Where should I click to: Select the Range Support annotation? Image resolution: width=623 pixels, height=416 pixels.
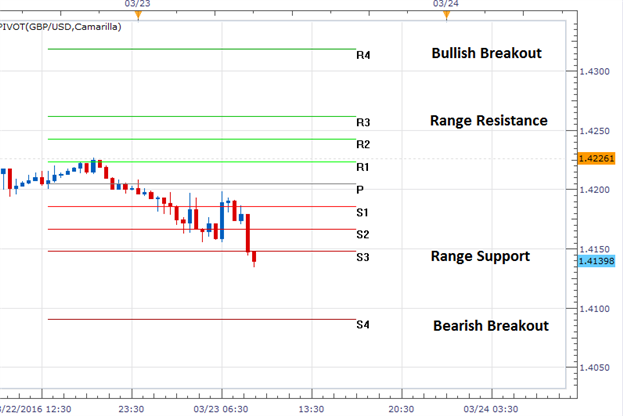tap(480, 256)
